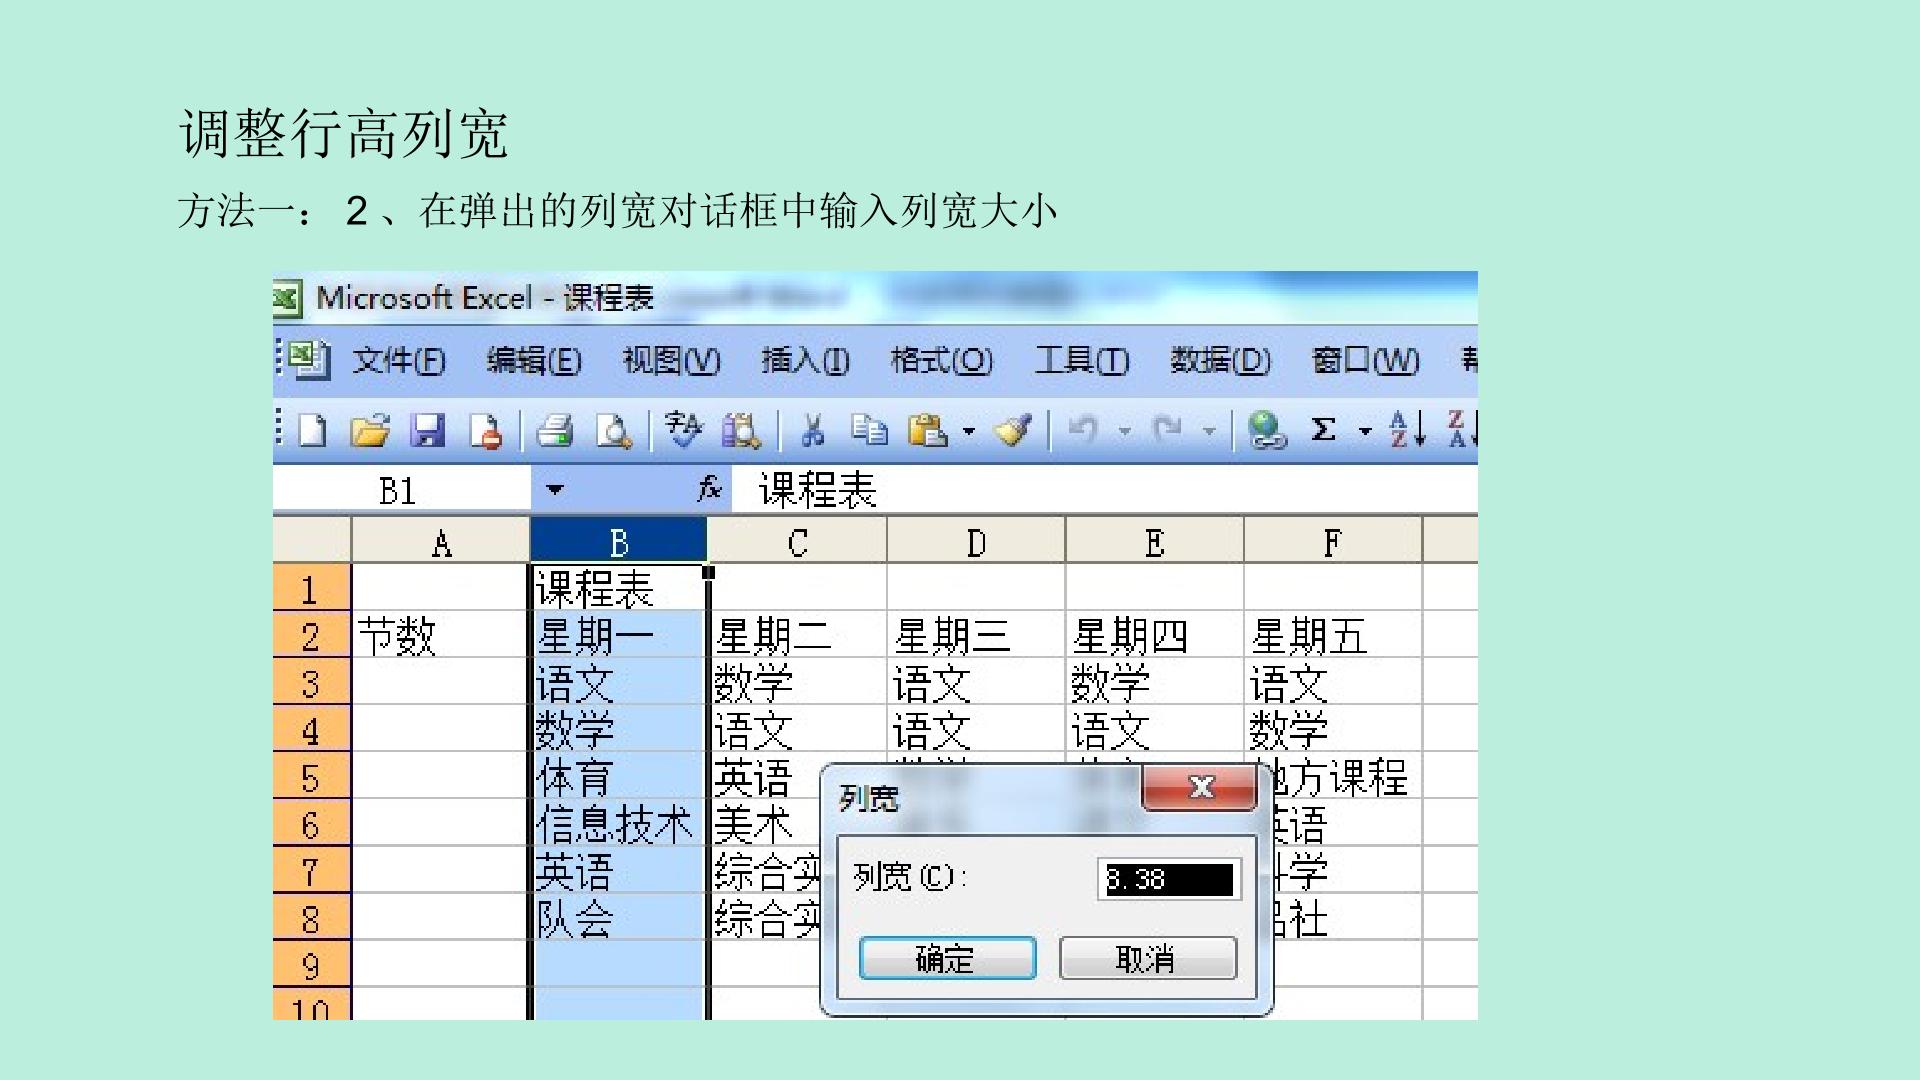
Task: Paste using the clipboard icon
Action: tap(927, 431)
